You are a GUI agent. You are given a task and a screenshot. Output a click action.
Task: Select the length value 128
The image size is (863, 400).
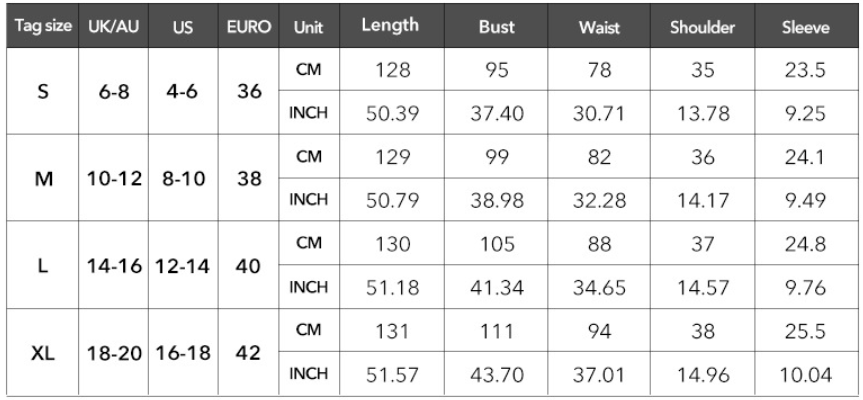[x=392, y=70]
